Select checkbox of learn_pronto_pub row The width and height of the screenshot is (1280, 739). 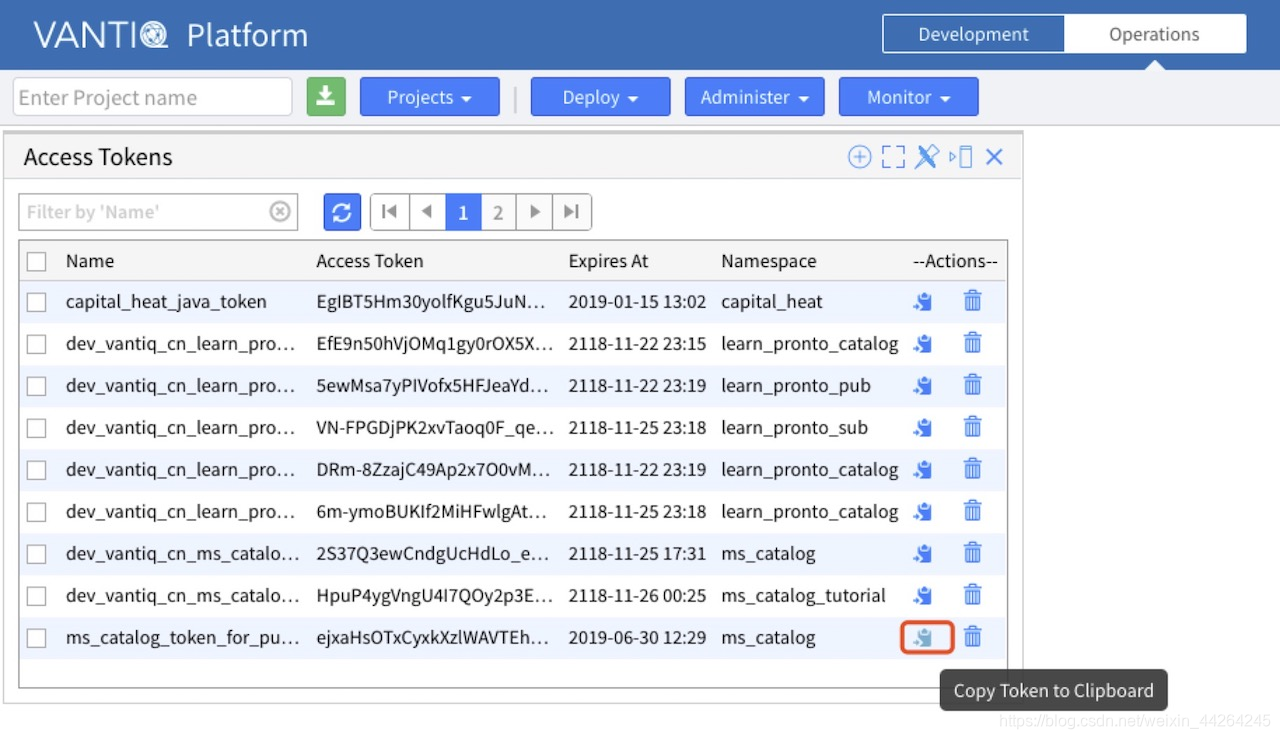pyautogui.click(x=37, y=386)
